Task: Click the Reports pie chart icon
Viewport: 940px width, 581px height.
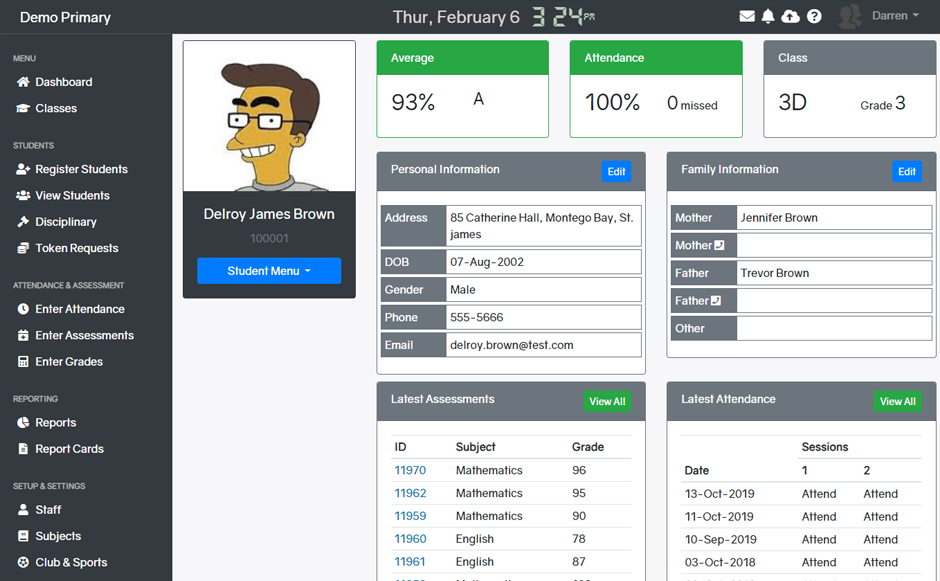Action: click(x=23, y=423)
